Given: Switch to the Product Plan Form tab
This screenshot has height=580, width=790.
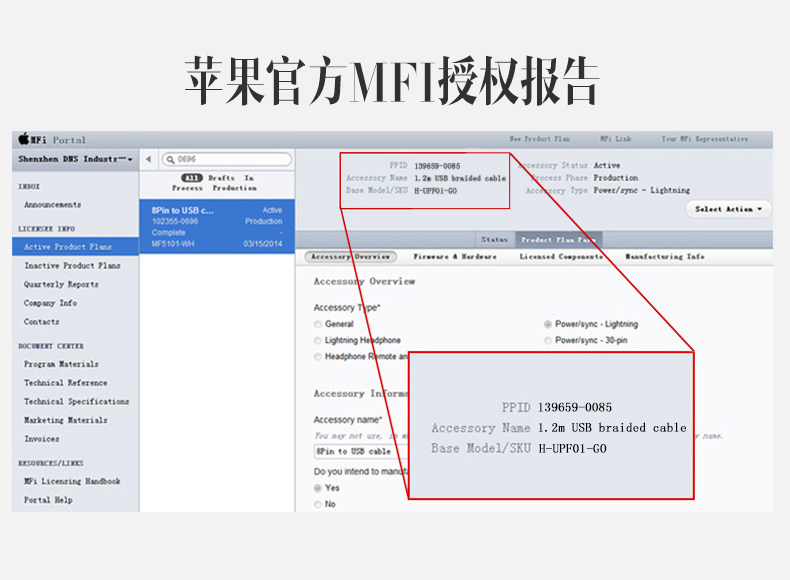Looking at the screenshot, I should point(559,240).
